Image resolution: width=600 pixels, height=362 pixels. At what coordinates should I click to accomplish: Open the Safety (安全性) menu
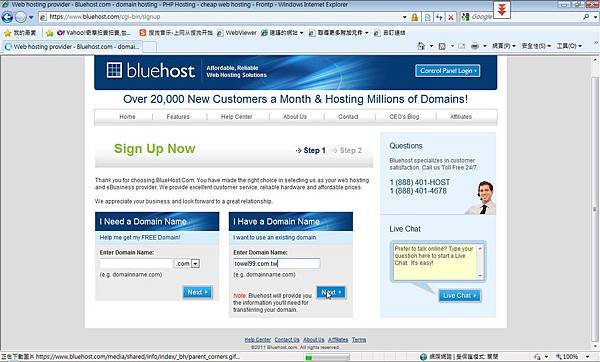pyautogui.click(x=536, y=46)
